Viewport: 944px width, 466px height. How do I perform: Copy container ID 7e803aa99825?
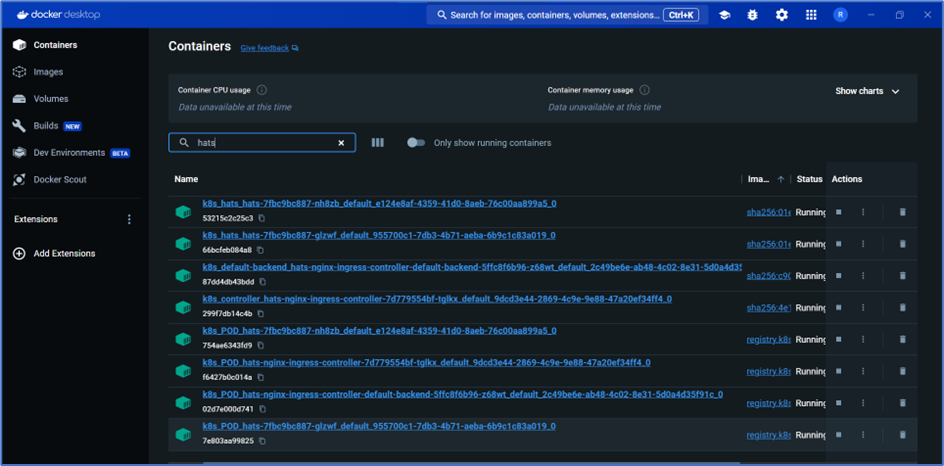point(262,441)
